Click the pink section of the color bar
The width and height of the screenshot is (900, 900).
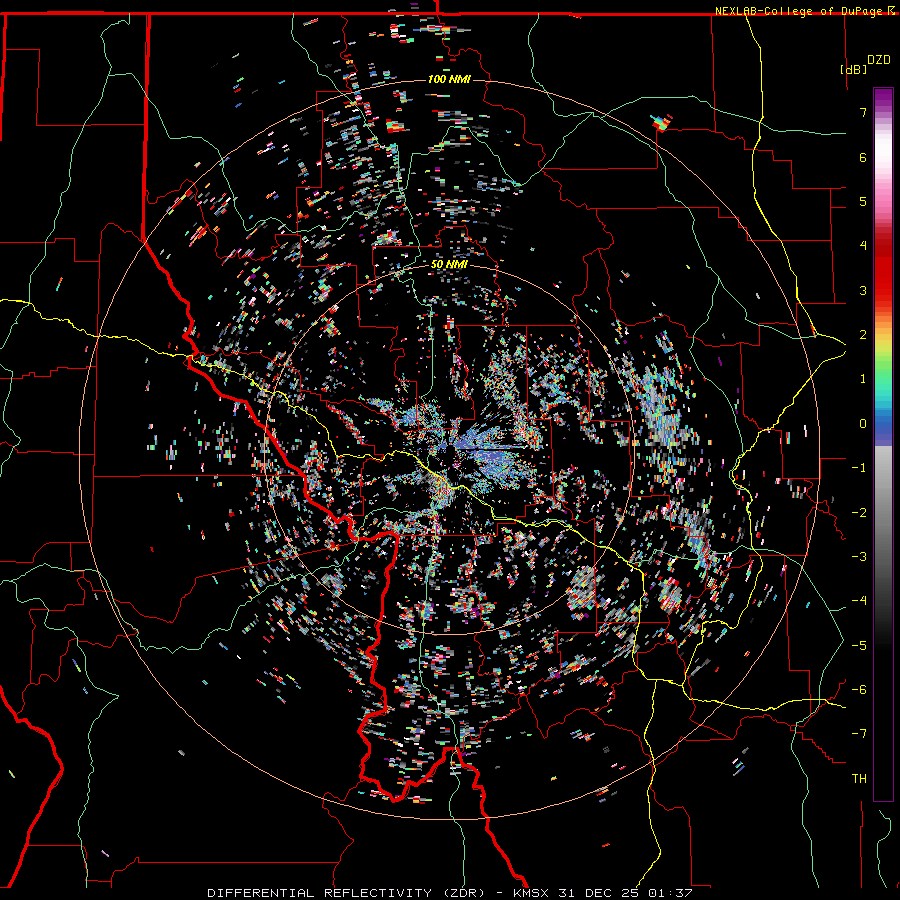point(883,198)
